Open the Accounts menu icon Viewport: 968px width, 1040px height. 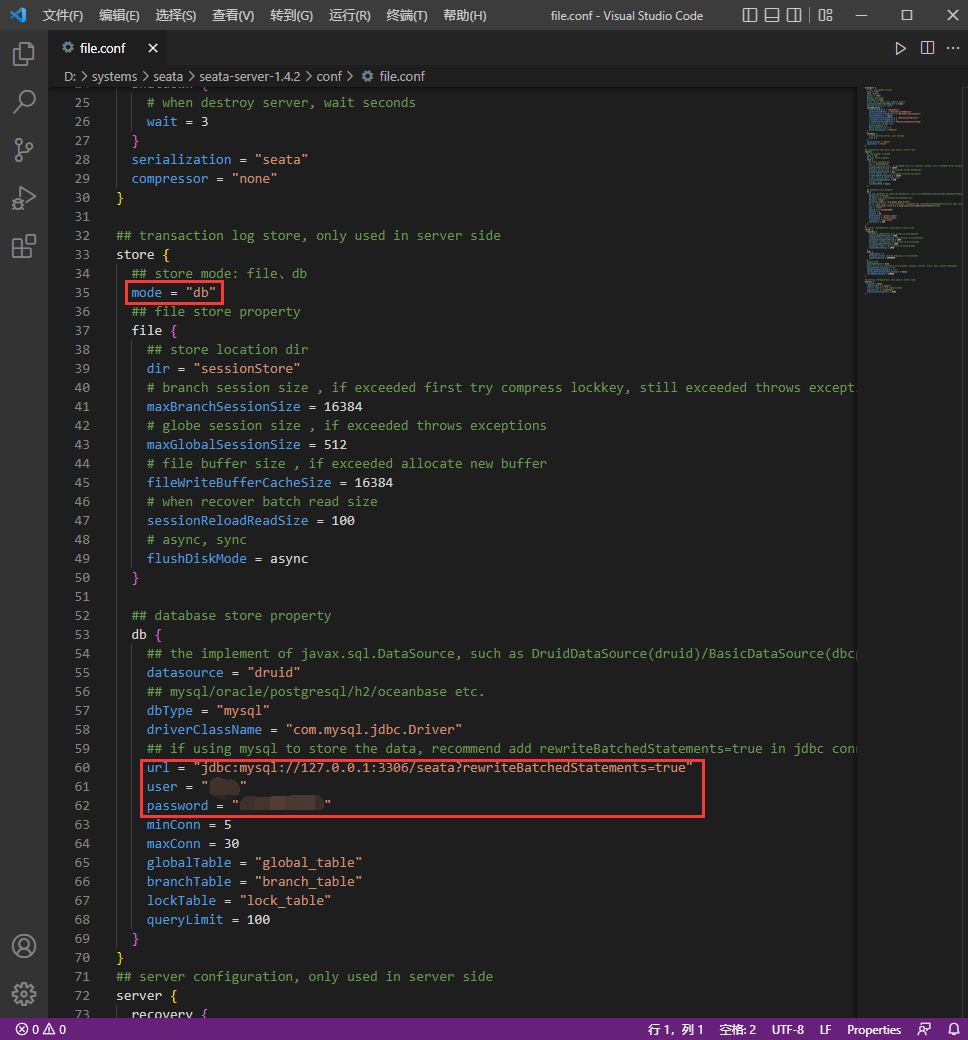(24, 946)
